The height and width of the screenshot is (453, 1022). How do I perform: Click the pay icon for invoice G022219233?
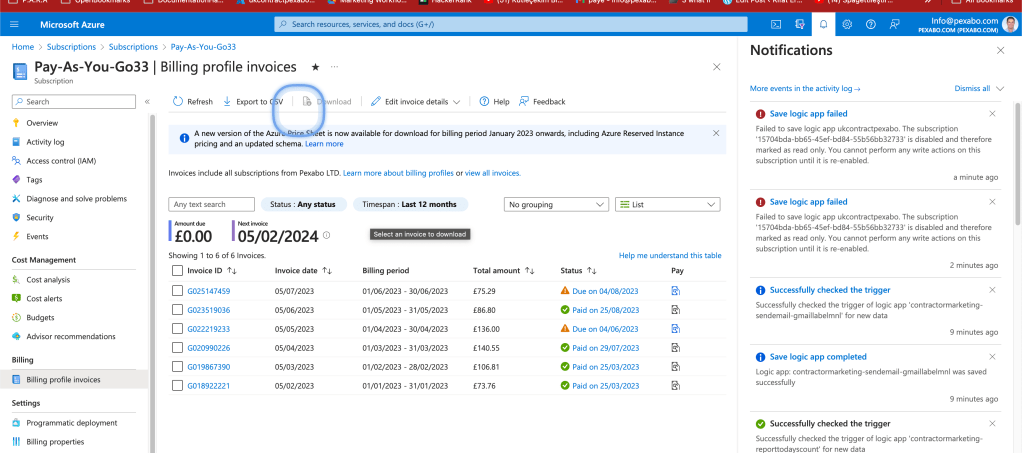(x=676, y=329)
